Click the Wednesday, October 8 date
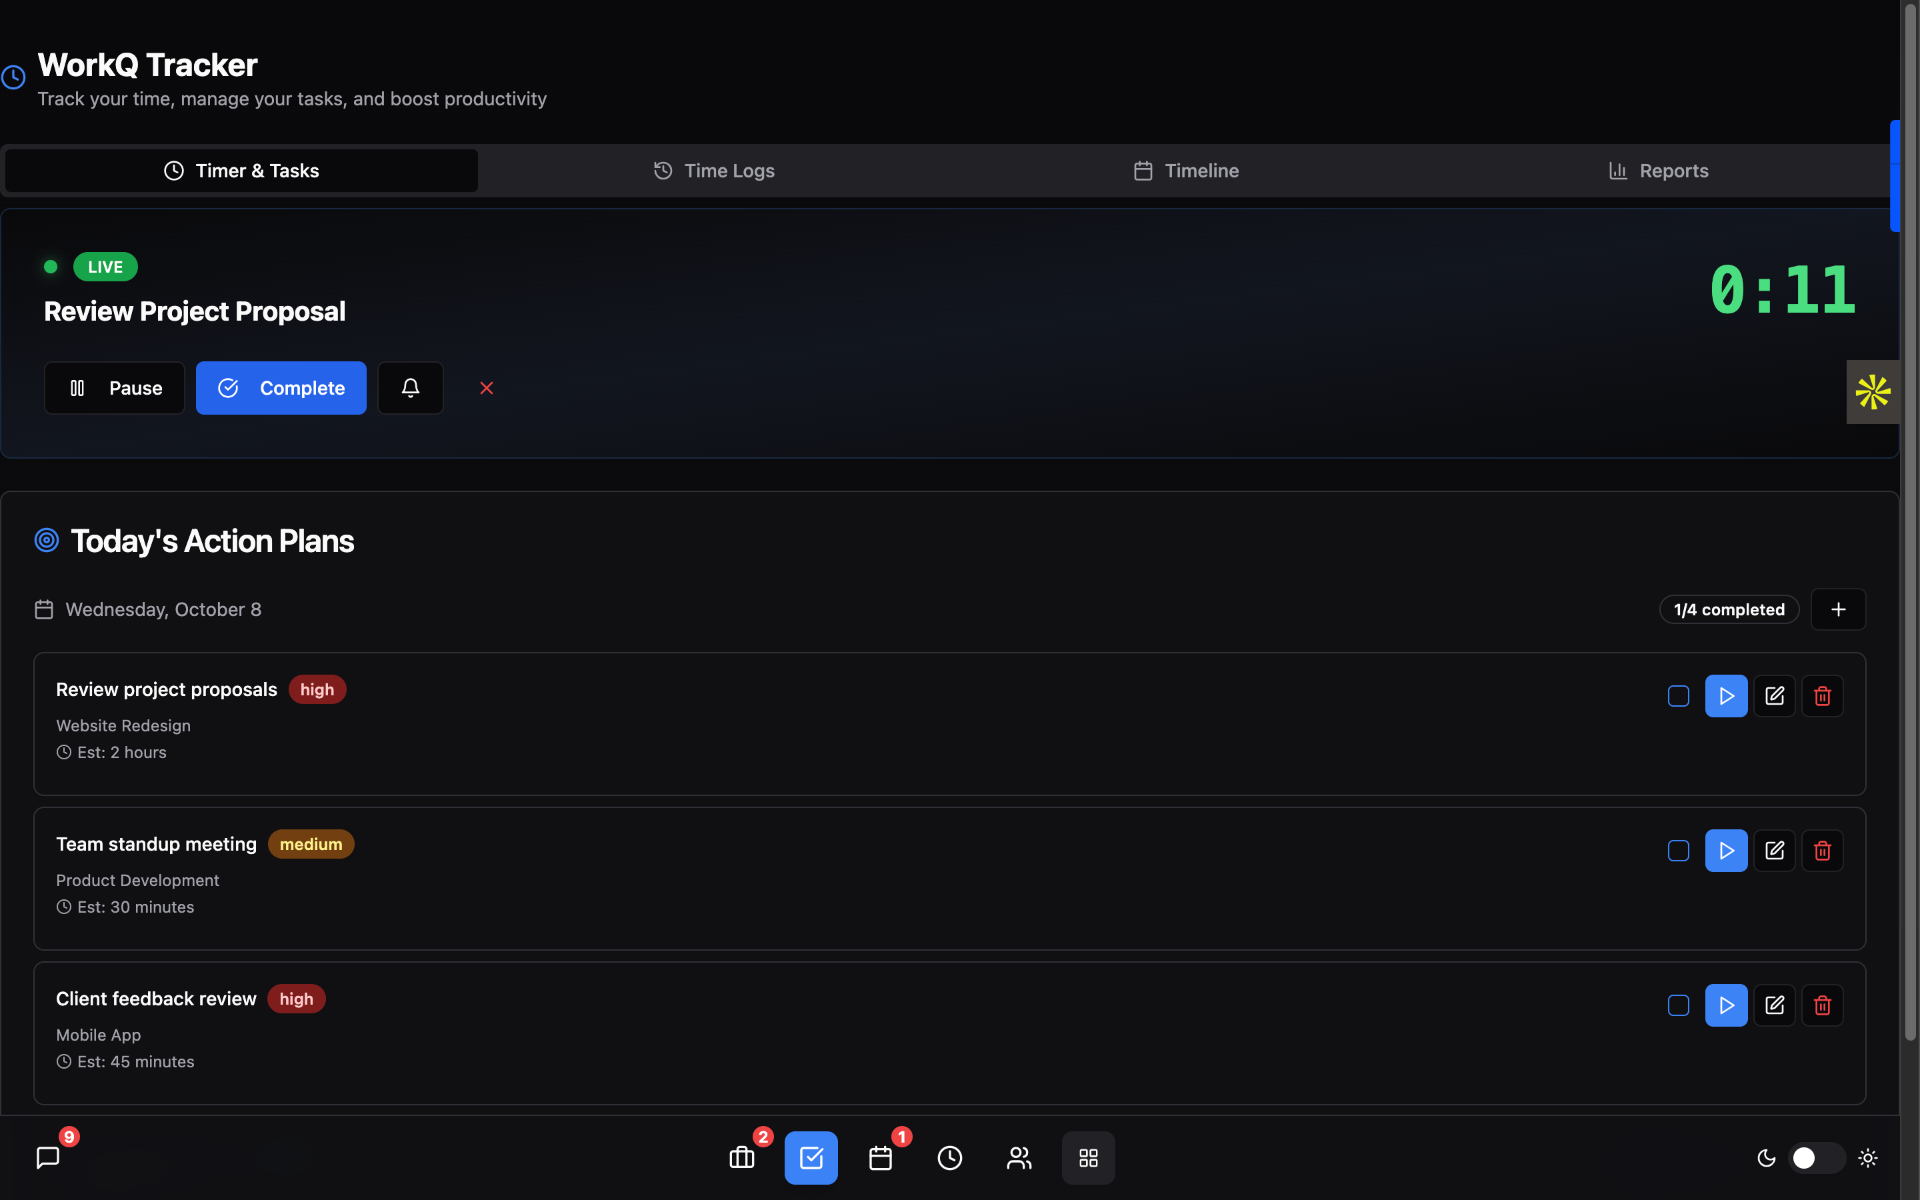Screen dimensions: 1920x1200 point(163,610)
